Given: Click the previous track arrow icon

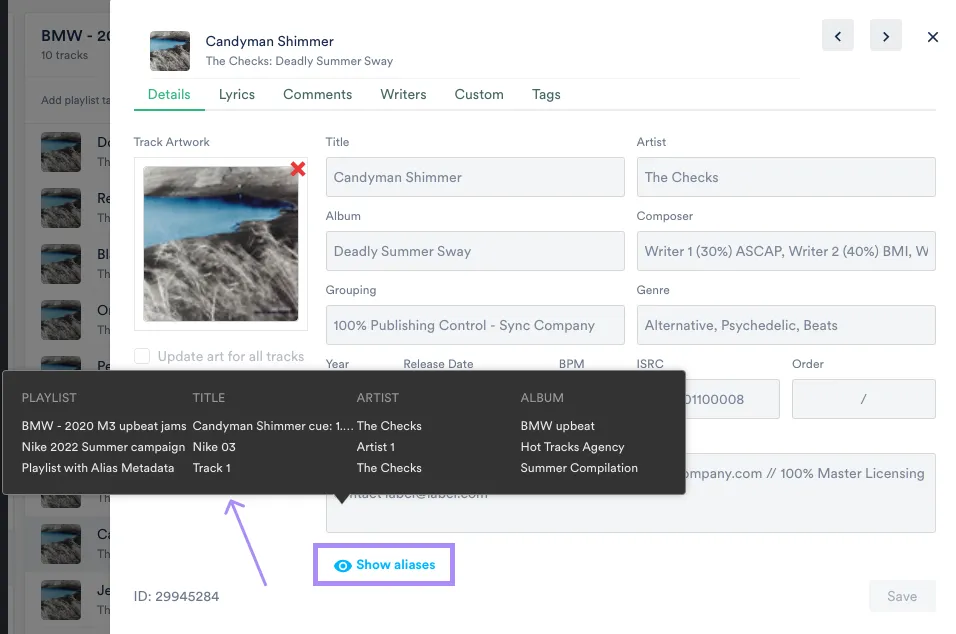Looking at the screenshot, I should point(838,35).
